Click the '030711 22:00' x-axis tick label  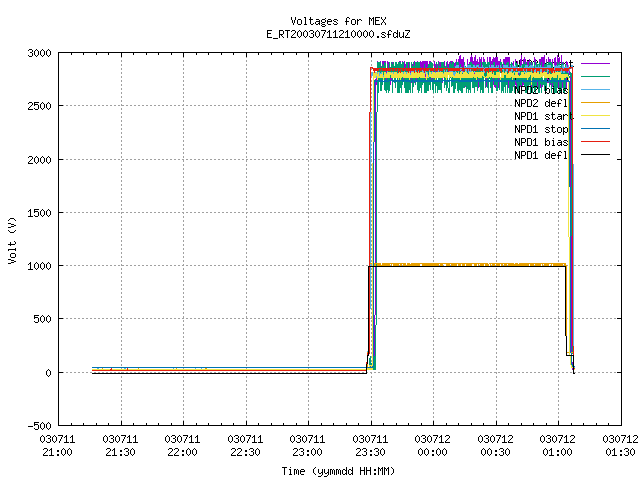(182, 446)
